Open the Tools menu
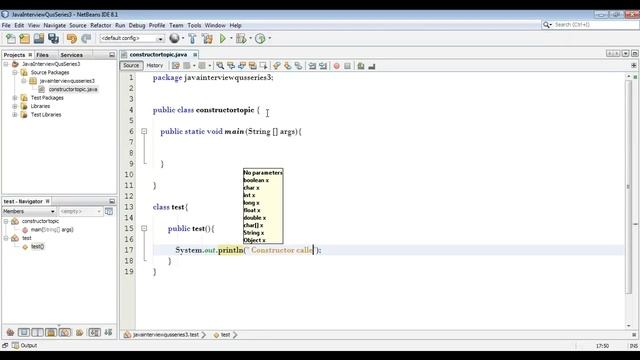 pyautogui.click(x=194, y=25)
